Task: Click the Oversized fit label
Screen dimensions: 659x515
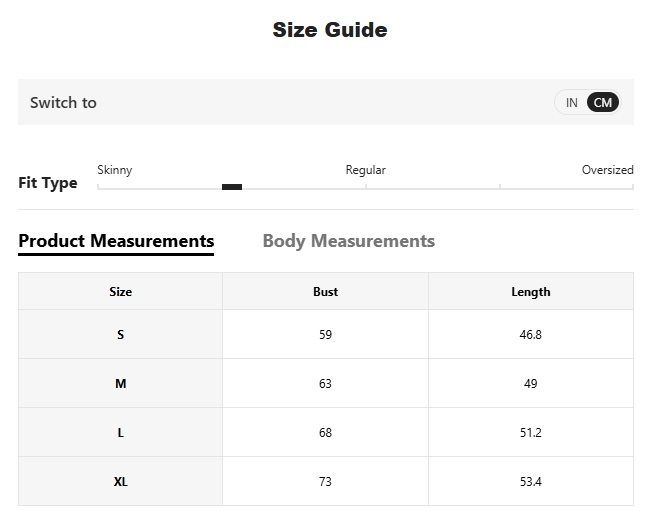Action: pos(607,170)
